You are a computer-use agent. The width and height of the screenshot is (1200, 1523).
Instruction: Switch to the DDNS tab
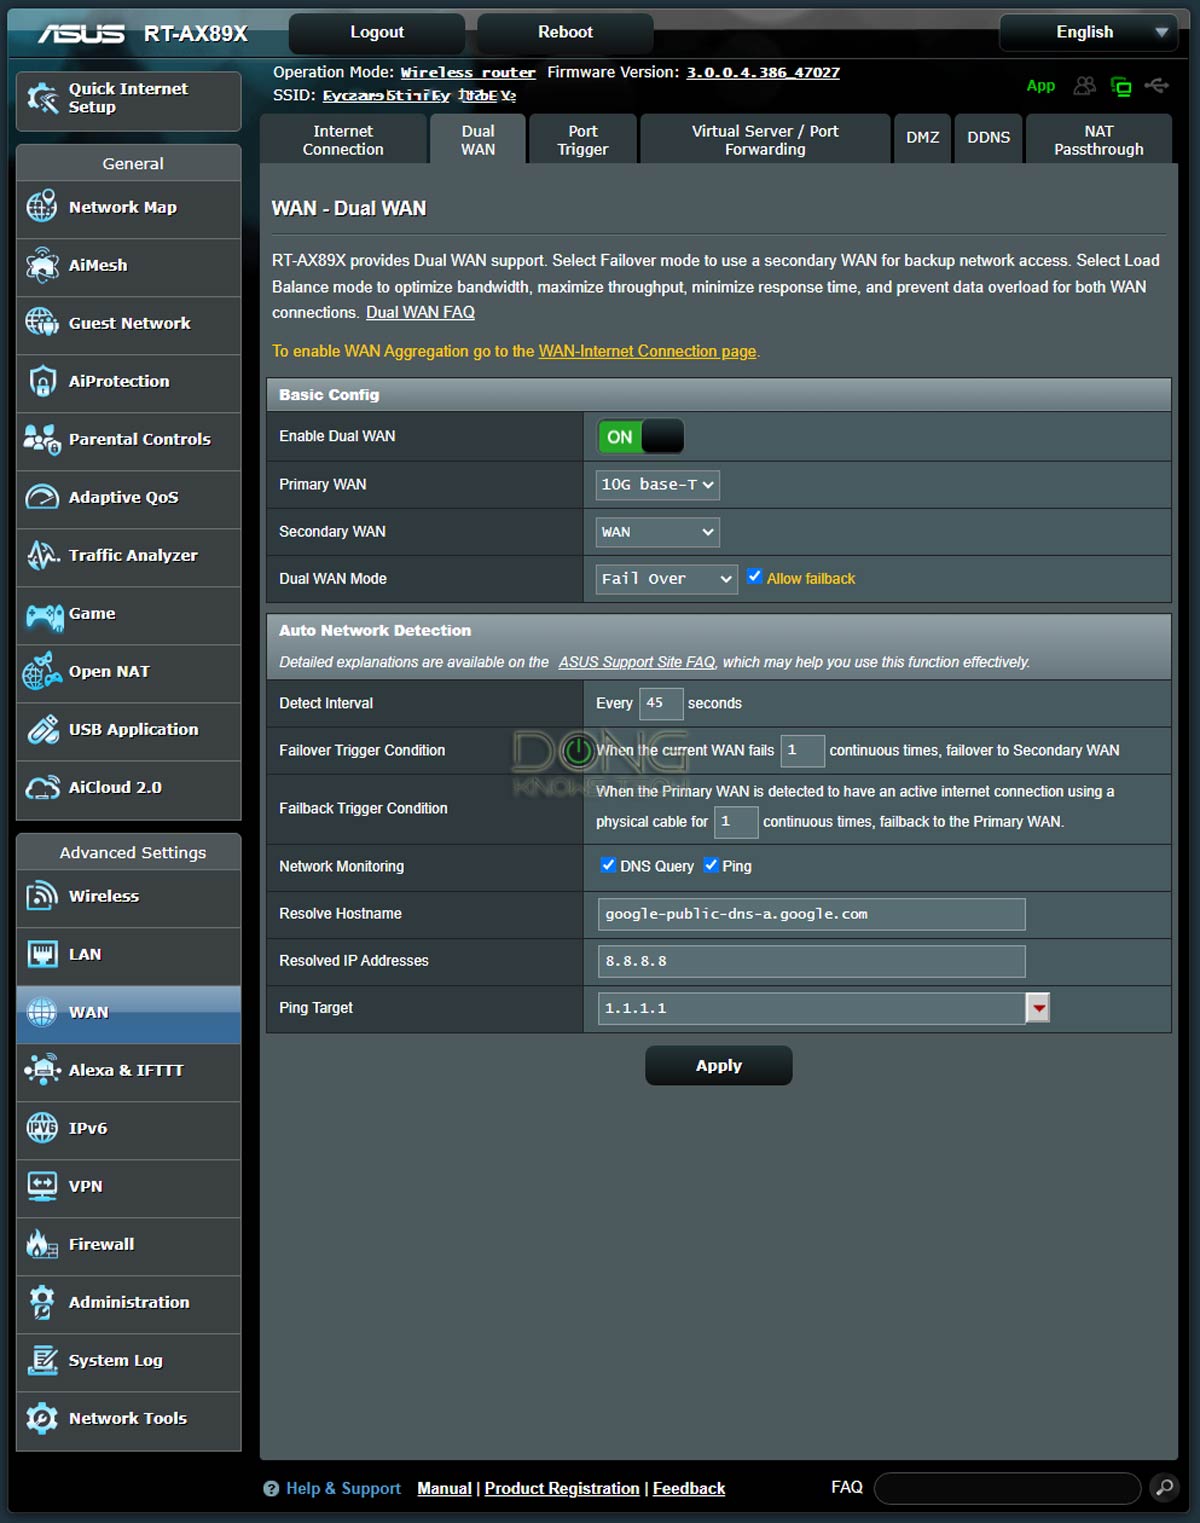[989, 138]
